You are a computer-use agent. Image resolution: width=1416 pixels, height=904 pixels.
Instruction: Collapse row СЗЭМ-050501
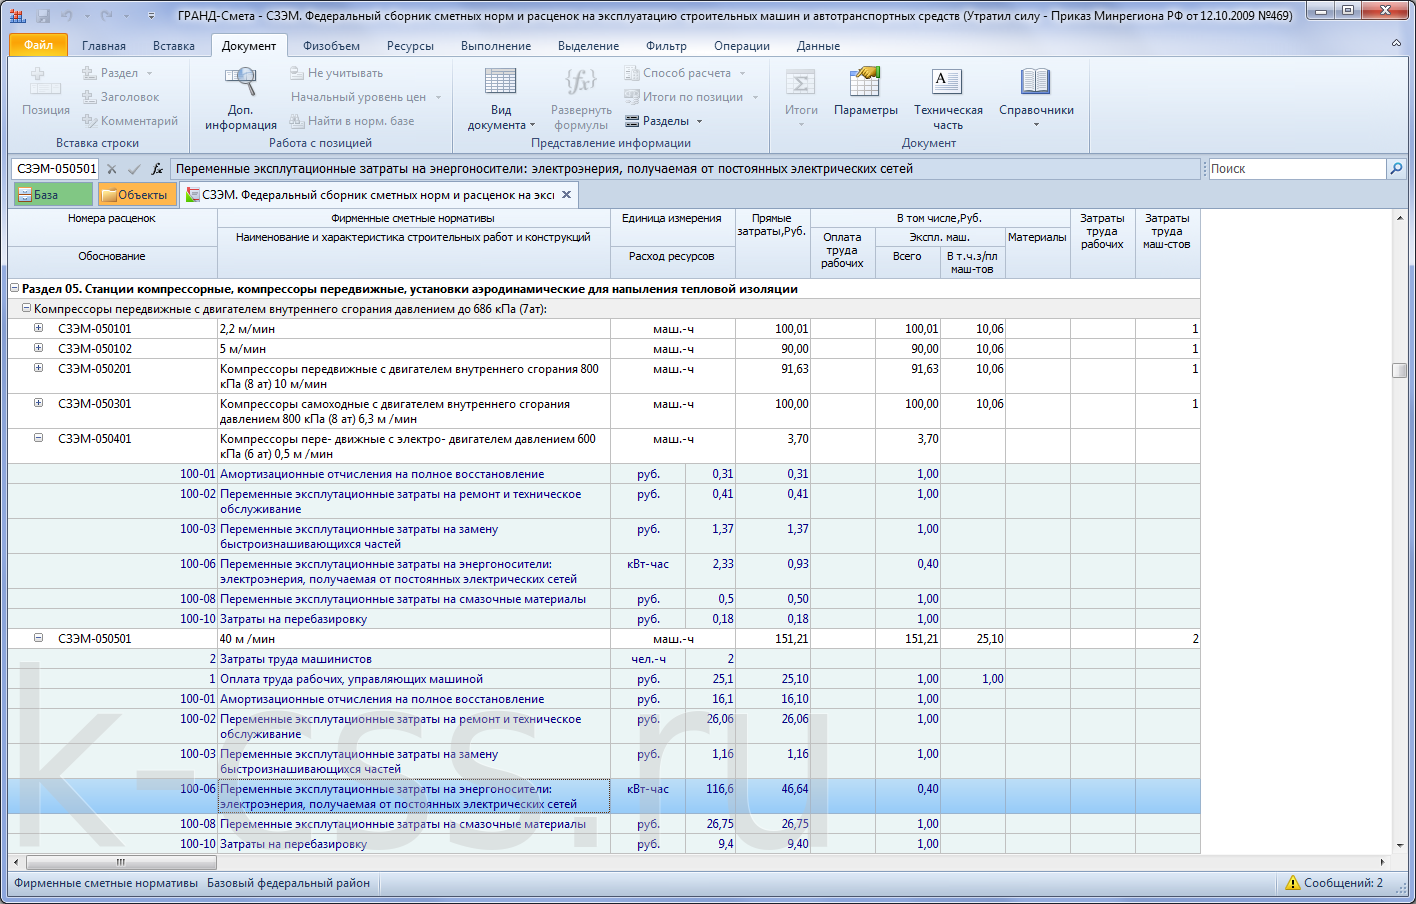[x=38, y=638]
